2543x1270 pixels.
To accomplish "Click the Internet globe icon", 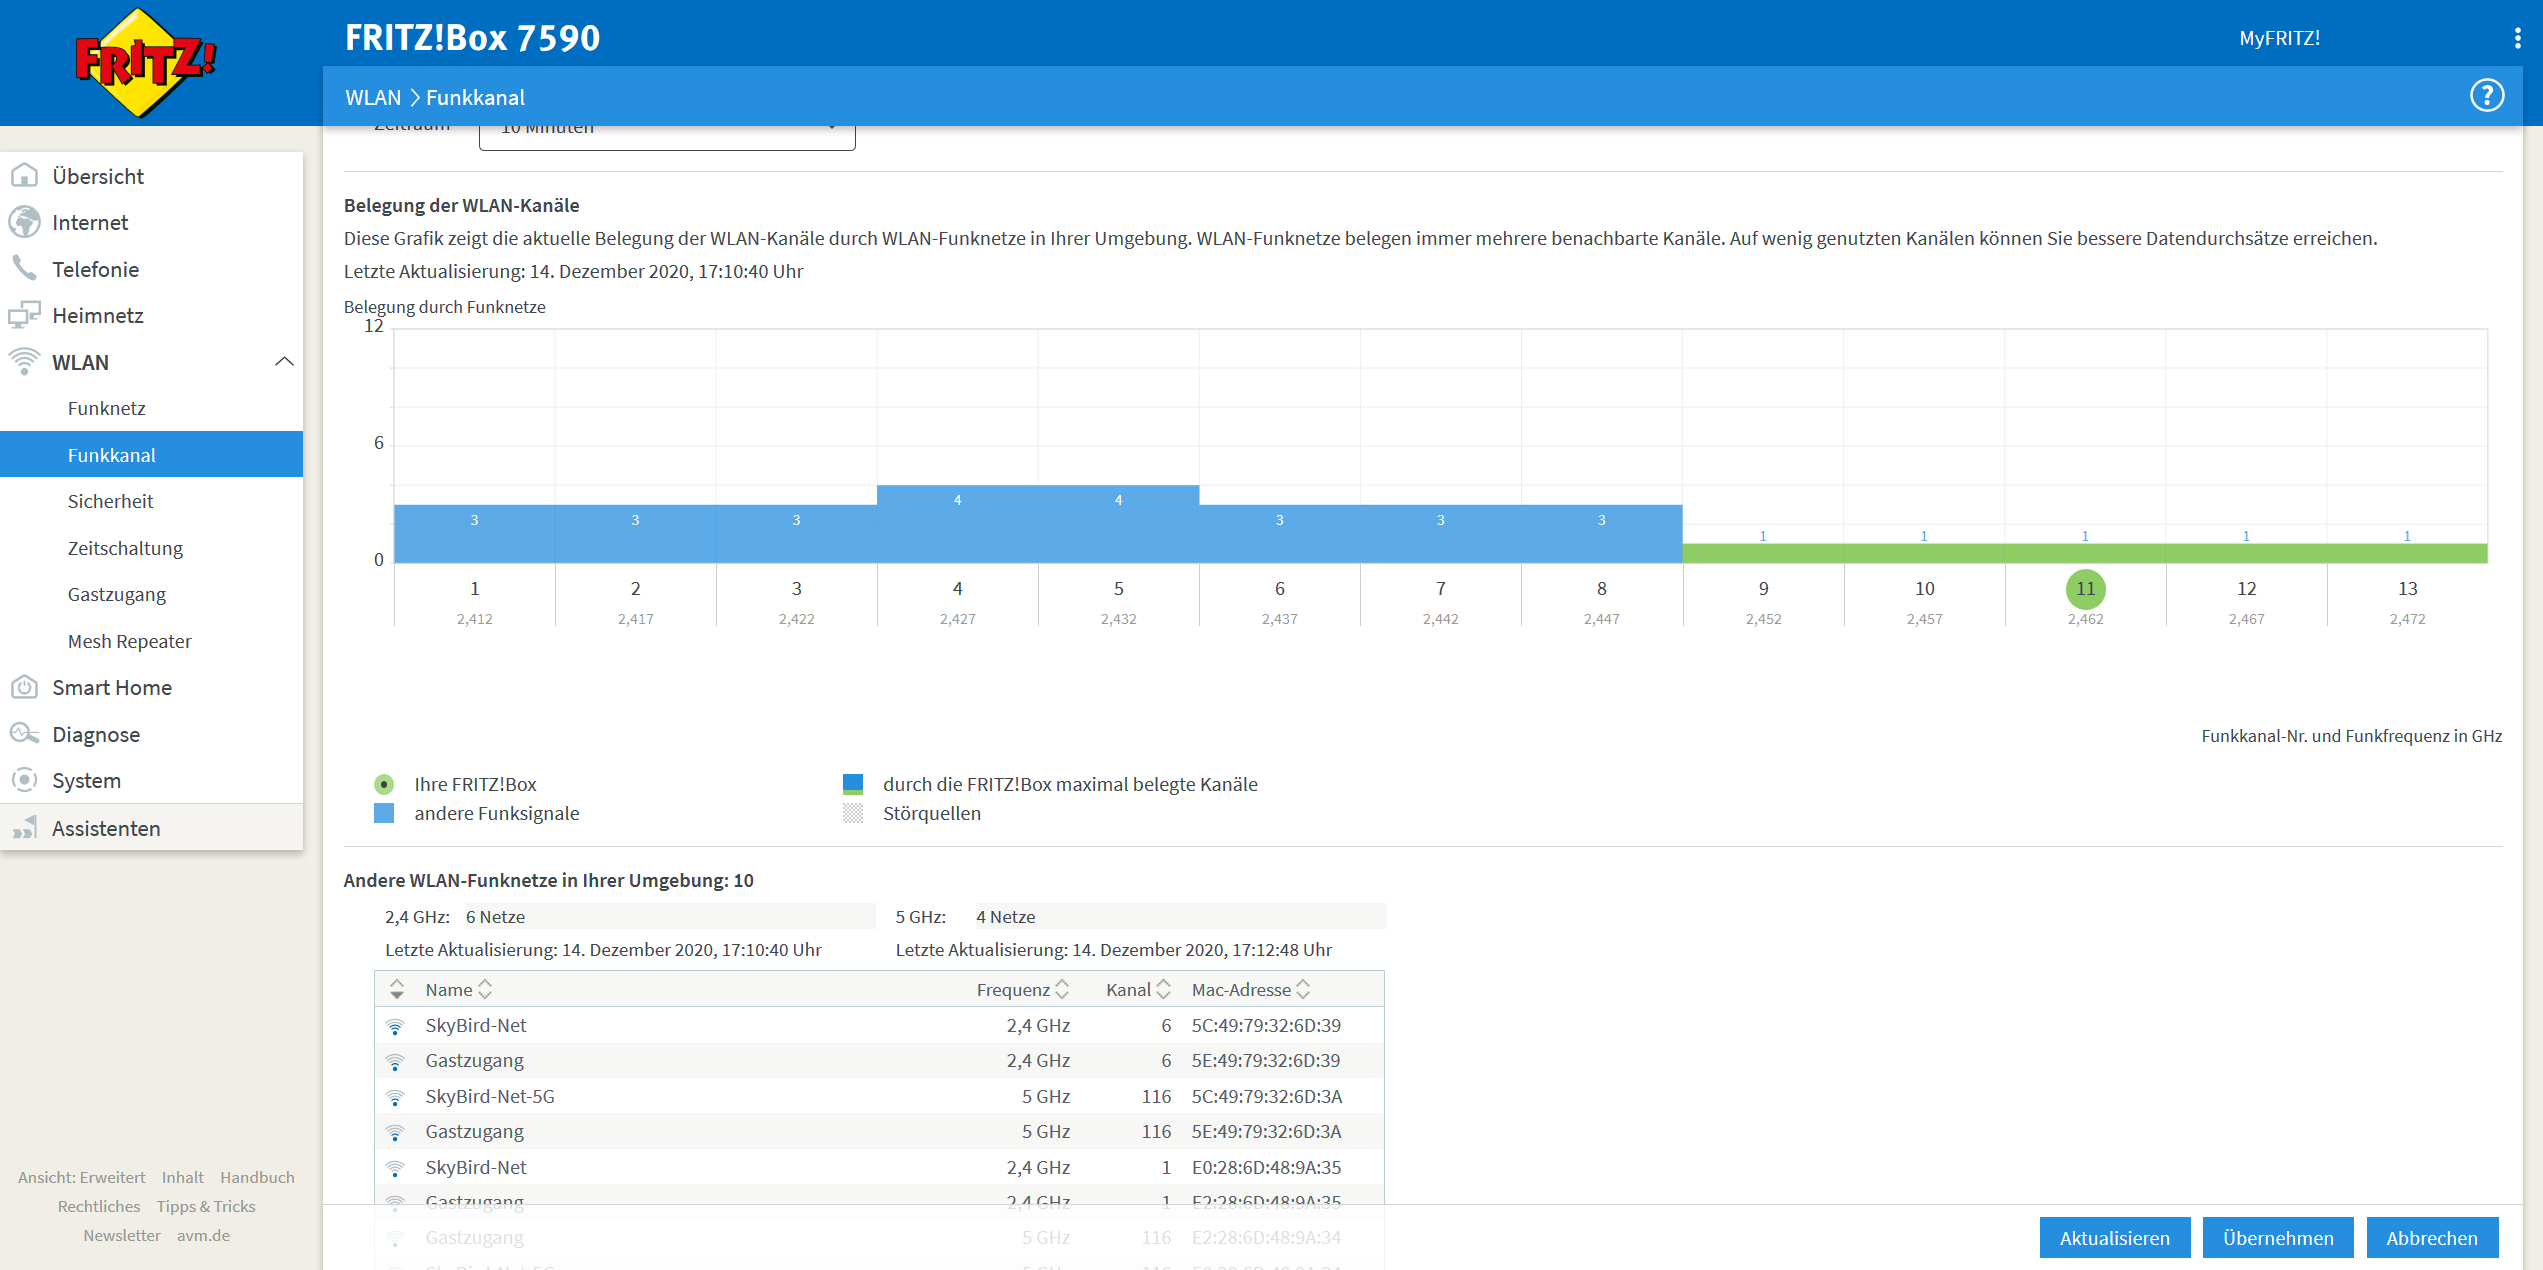I will 25,222.
